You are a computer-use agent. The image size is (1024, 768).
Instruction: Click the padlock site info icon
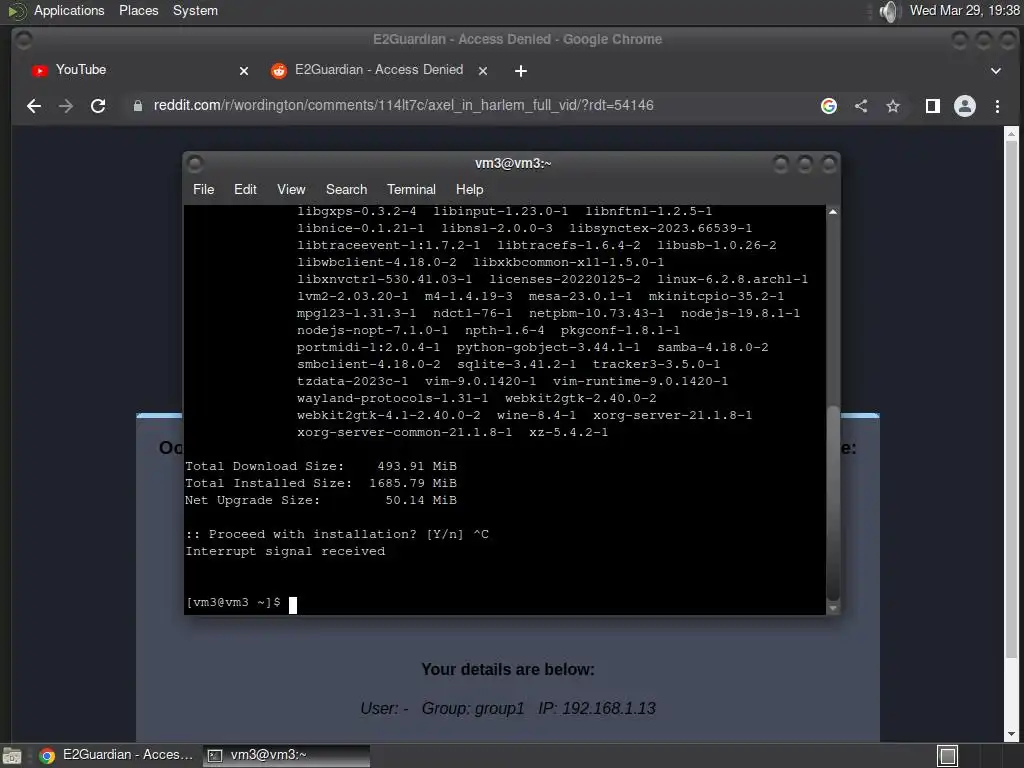coord(138,106)
